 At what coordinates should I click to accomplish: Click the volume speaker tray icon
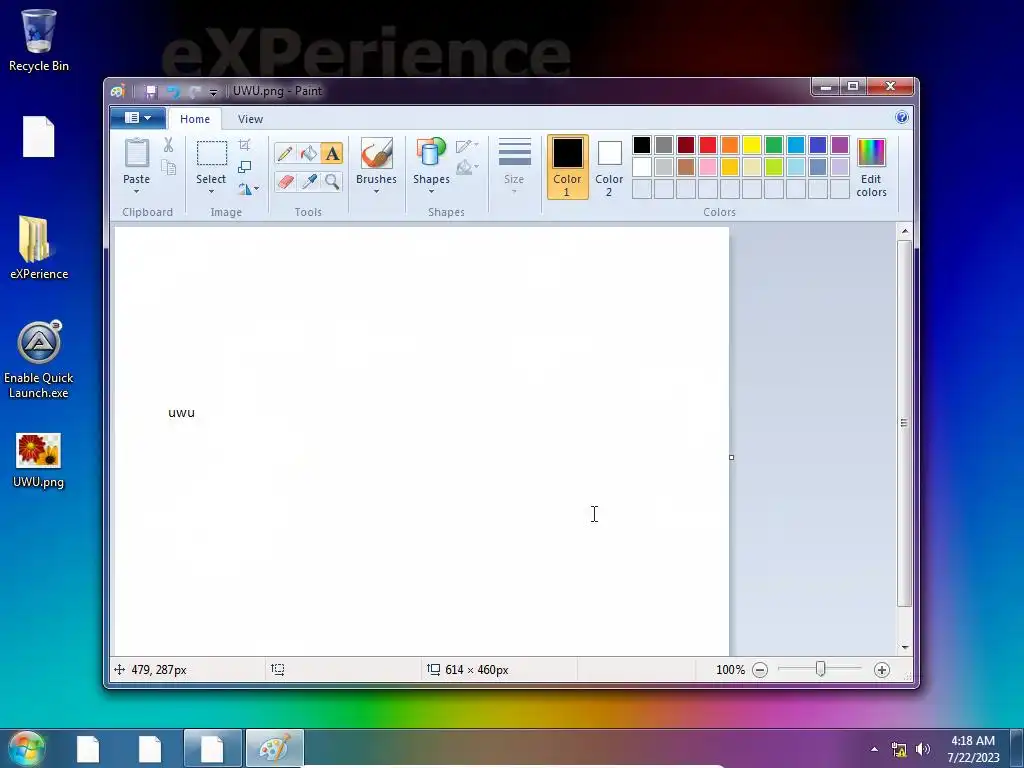coord(923,749)
